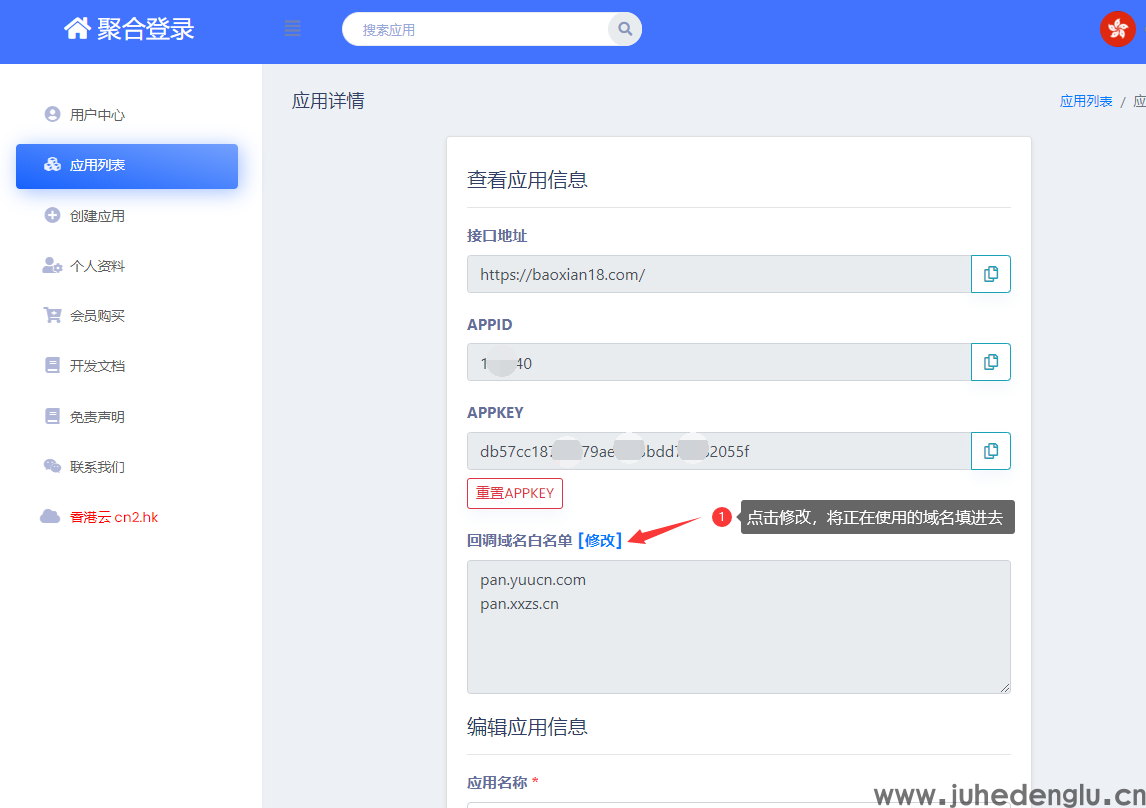The image size is (1146, 808).
Task: Click the Hong Kong flag icon top right
Action: [x=1117, y=29]
